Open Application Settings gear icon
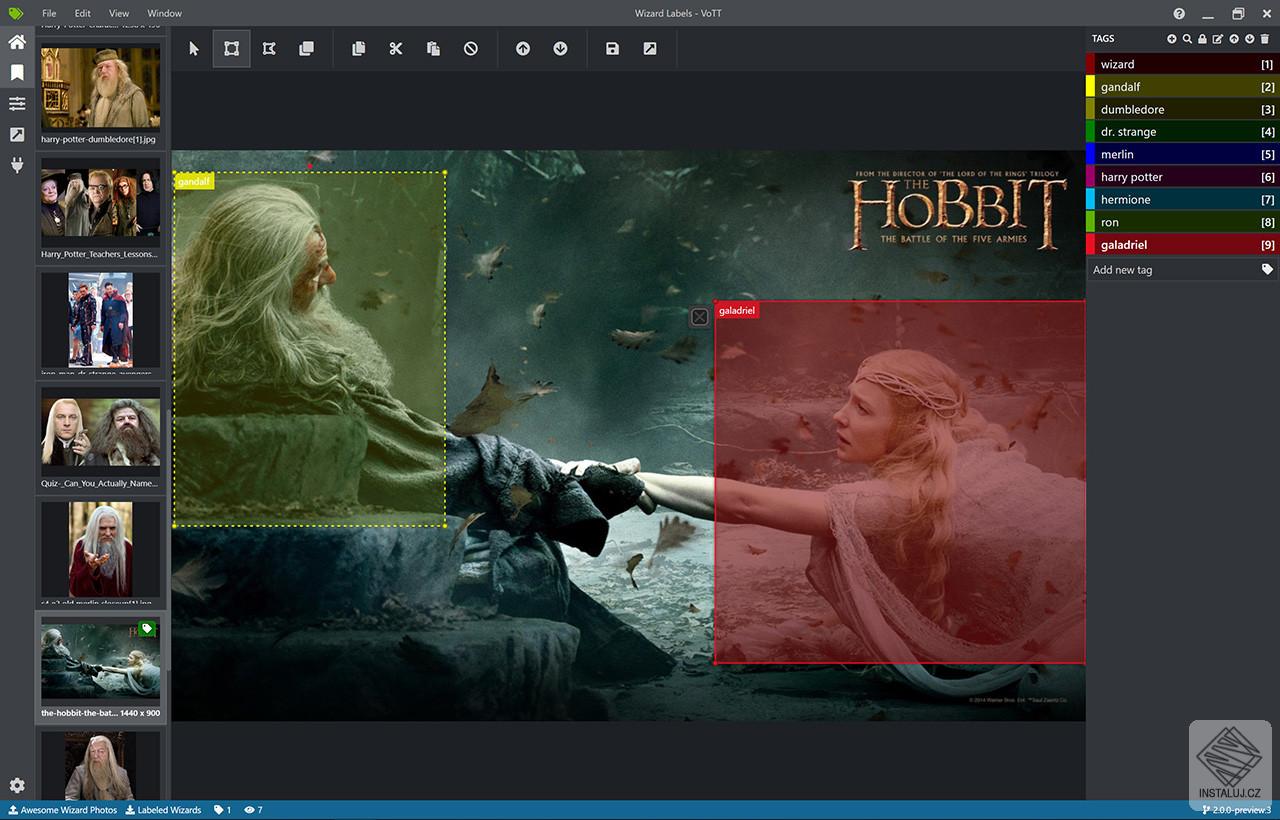 pyautogui.click(x=17, y=786)
